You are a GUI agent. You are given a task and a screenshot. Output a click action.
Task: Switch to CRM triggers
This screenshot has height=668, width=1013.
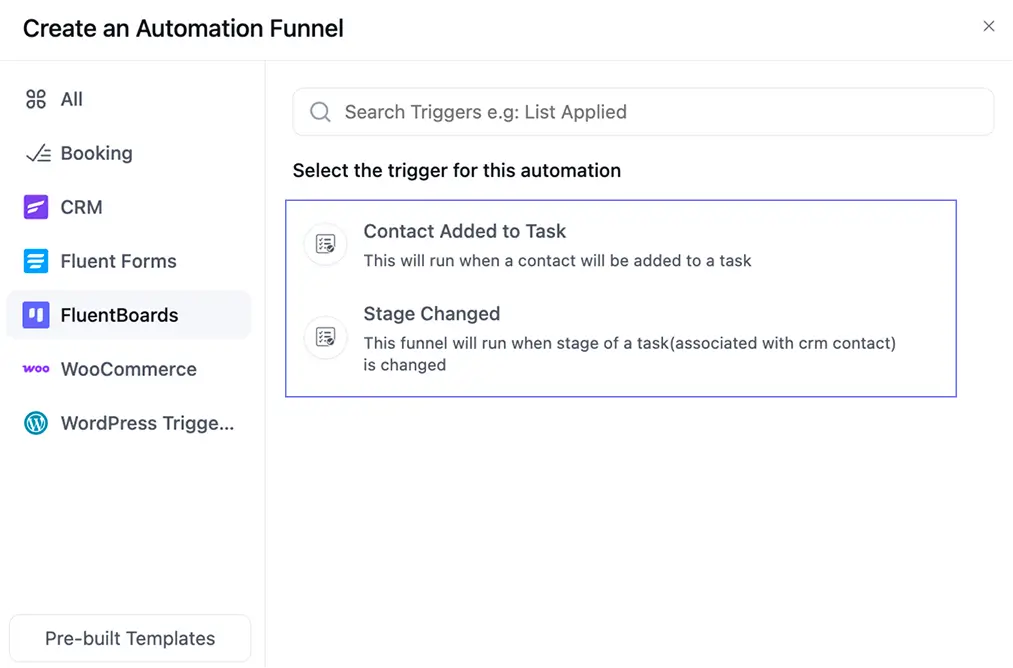pyautogui.click(x=129, y=207)
